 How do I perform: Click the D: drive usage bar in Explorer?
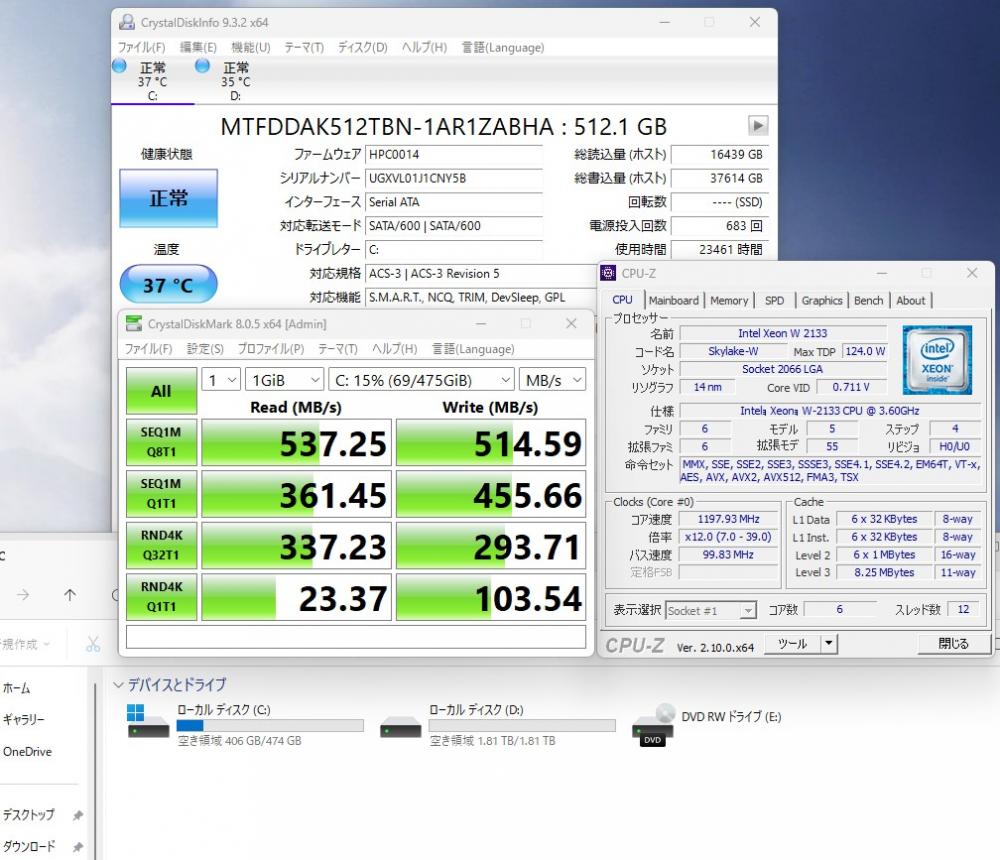point(522,725)
